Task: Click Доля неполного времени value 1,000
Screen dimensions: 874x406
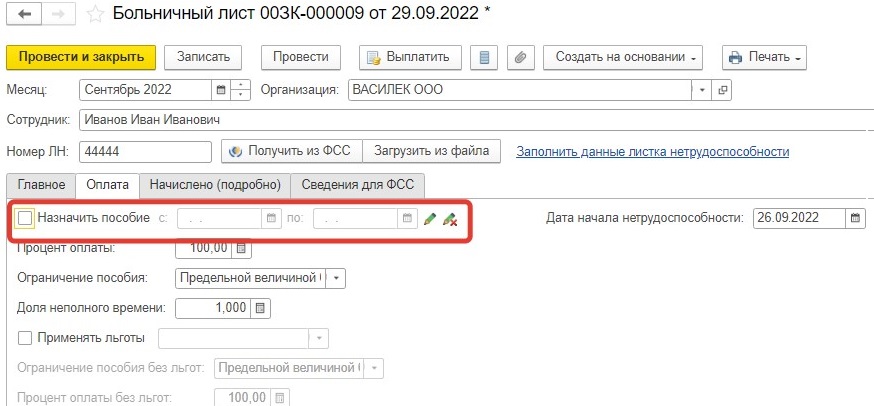Action: point(213,308)
